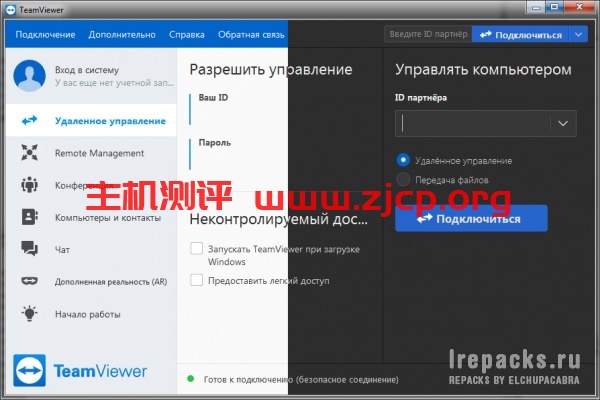Click Вход в систему link
Image resolution: width=600 pixels, height=400 pixels.
(x=87, y=70)
